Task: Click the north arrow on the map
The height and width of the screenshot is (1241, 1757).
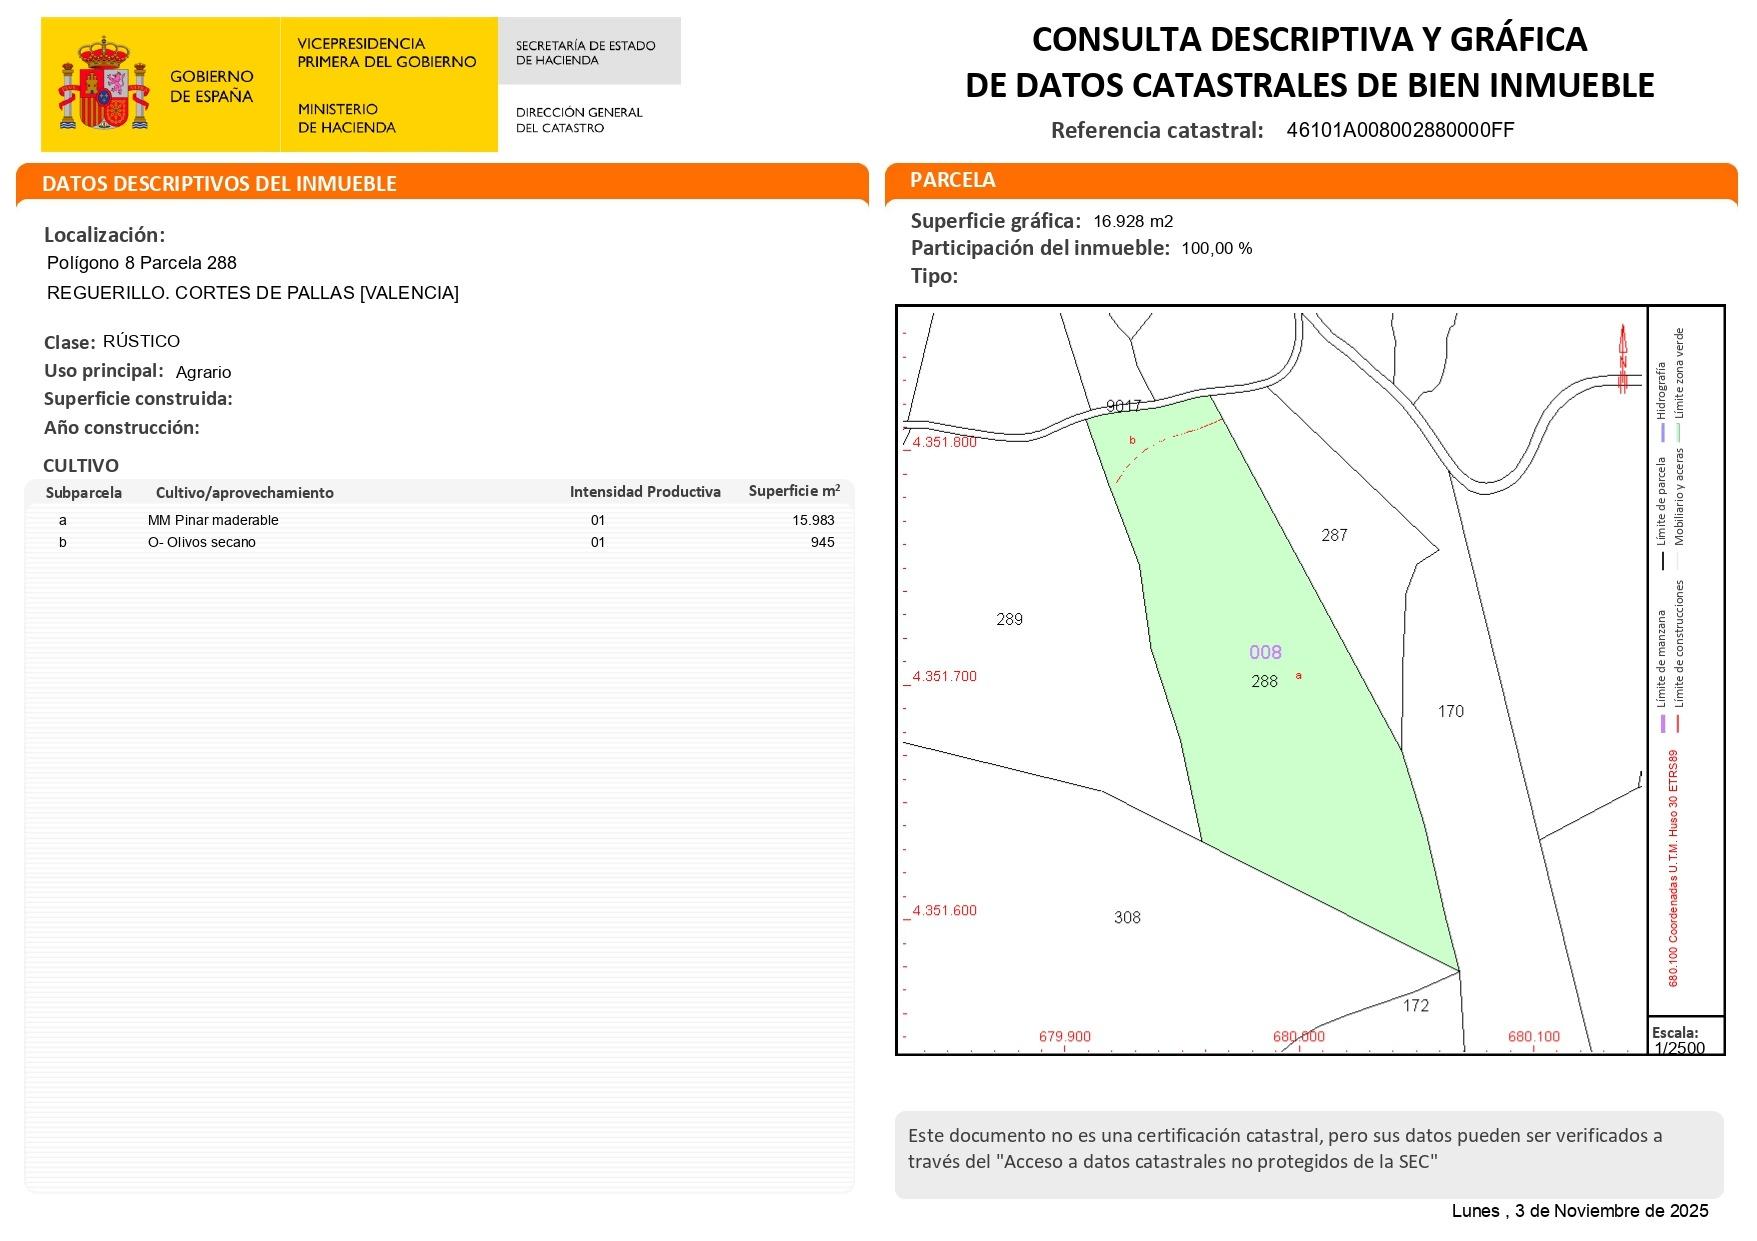Action: tap(1623, 359)
